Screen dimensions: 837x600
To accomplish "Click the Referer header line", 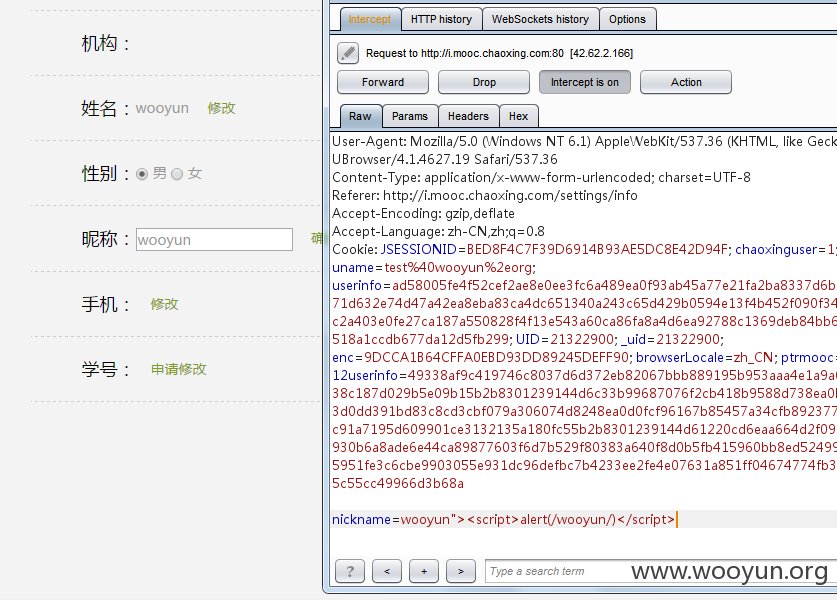I will [485, 195].
